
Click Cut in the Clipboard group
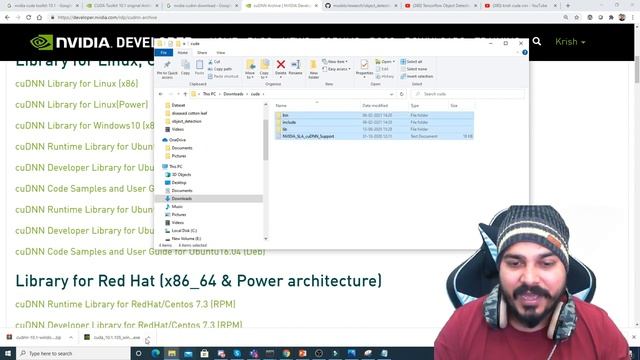coord(214,62)
